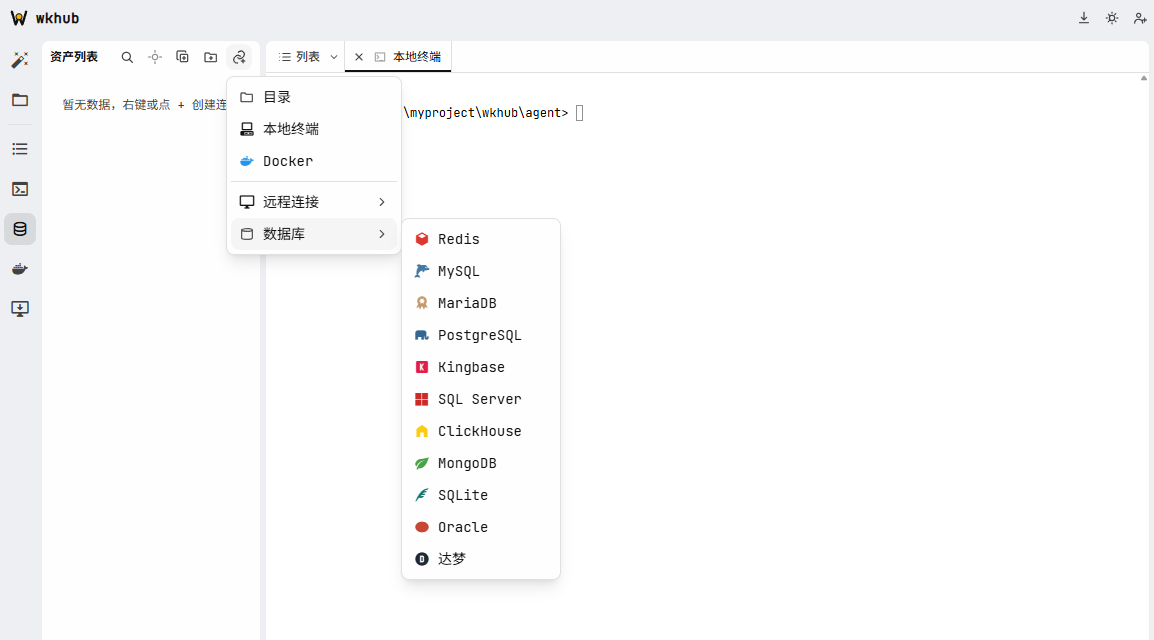1154x640 pixels.
Task: Select MongoDB database type
Action: 481,463
